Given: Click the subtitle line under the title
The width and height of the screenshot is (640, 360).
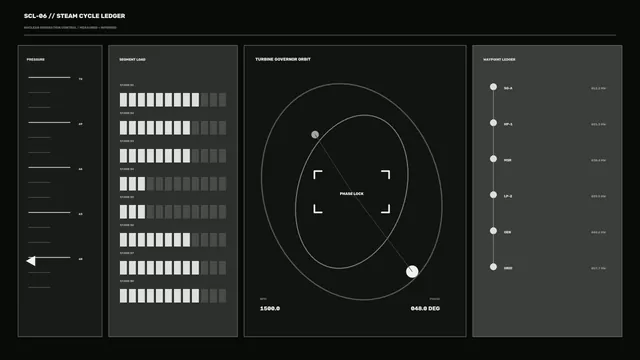Looking at the screenshot, I should point(70,27).
